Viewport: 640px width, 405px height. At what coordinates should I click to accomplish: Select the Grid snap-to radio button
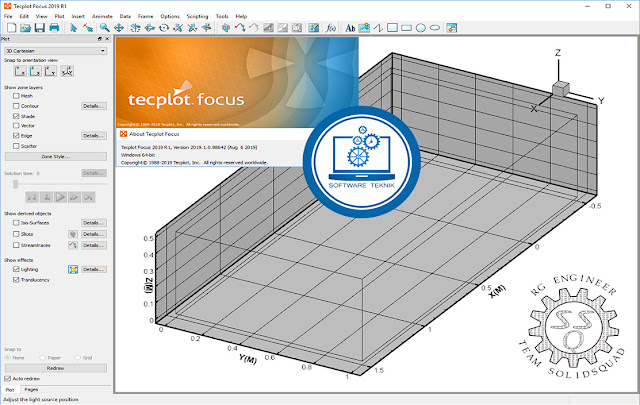(78, 358)
